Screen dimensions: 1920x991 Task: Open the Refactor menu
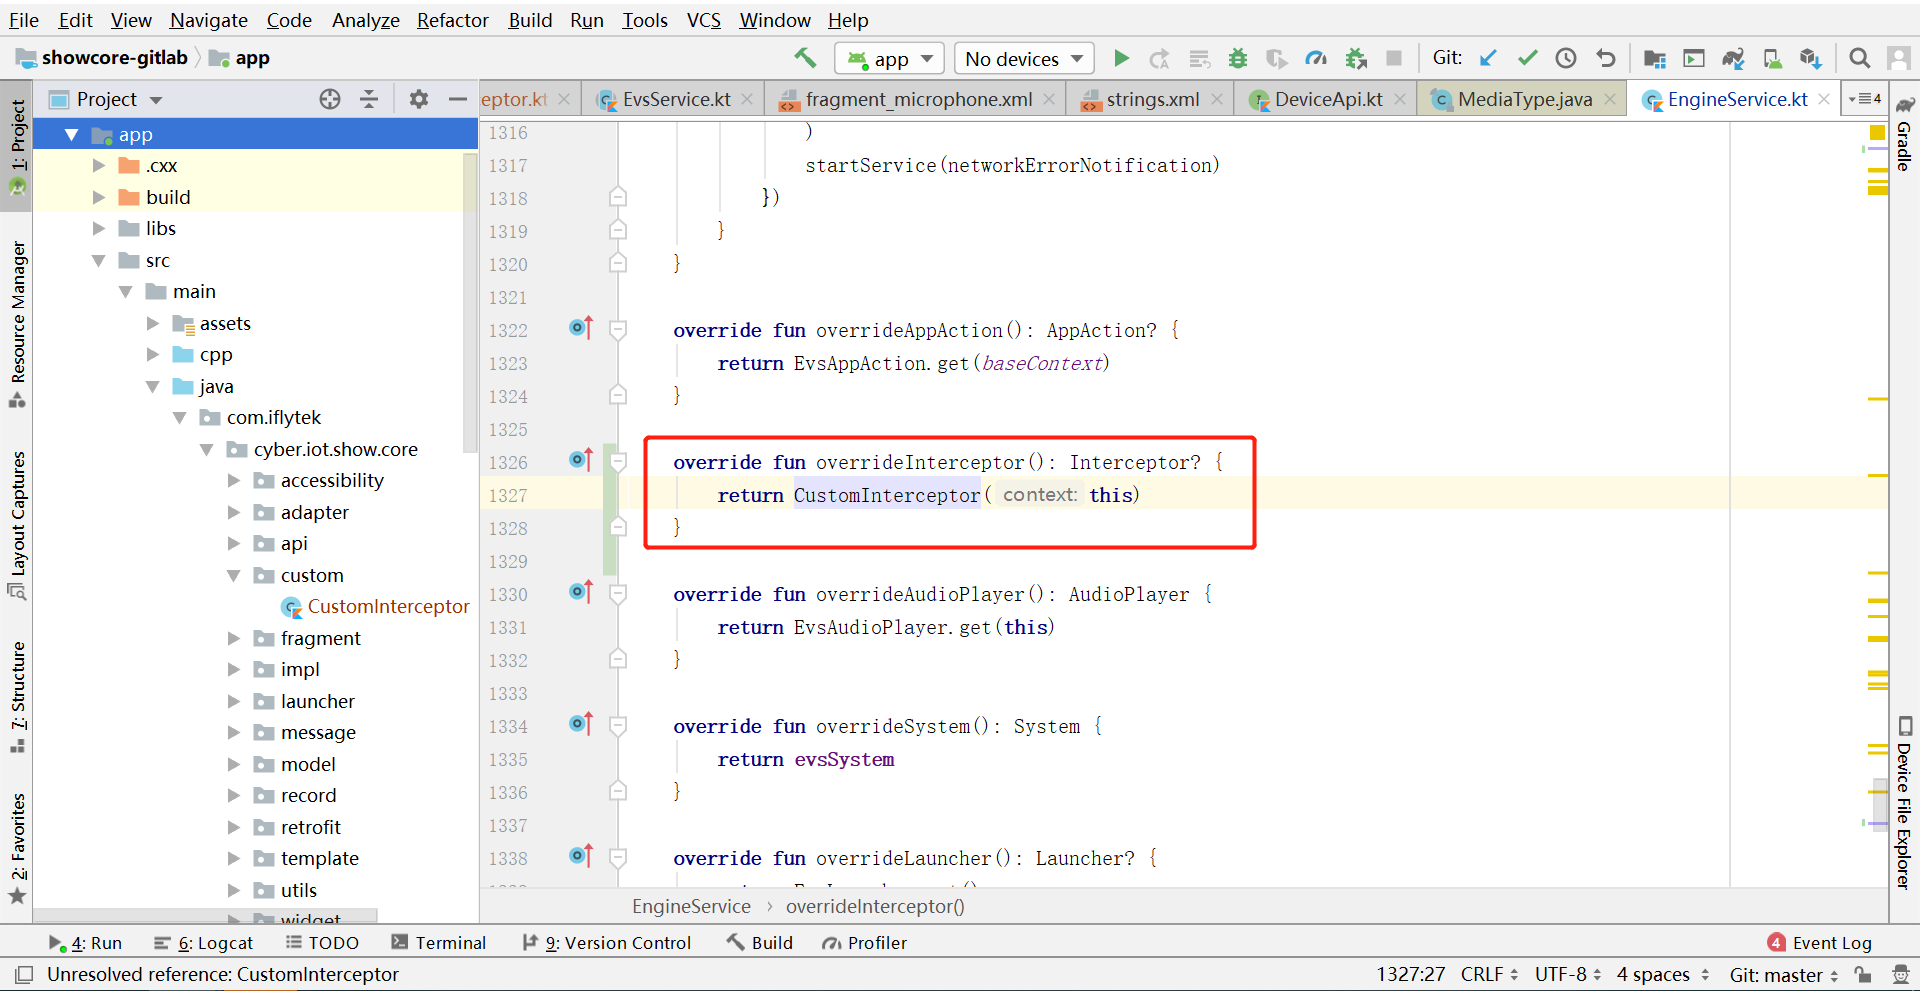point(452,20)
